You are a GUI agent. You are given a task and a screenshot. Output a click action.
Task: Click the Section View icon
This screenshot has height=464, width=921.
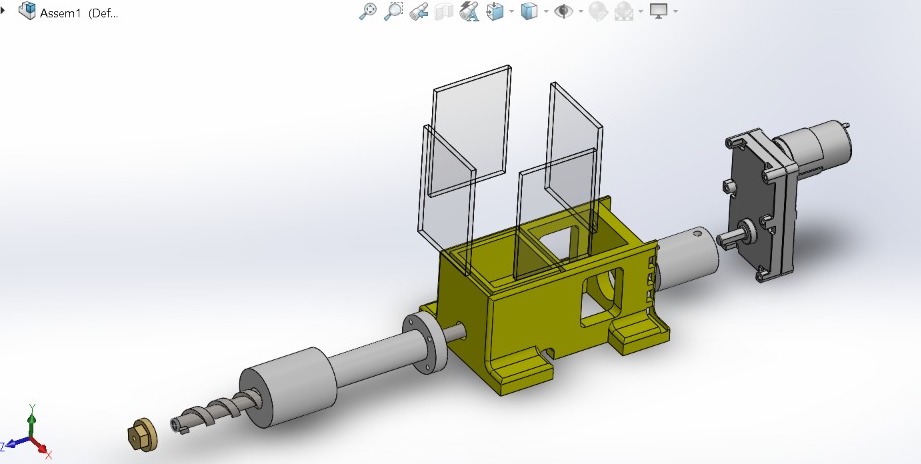tap(444, 11)
